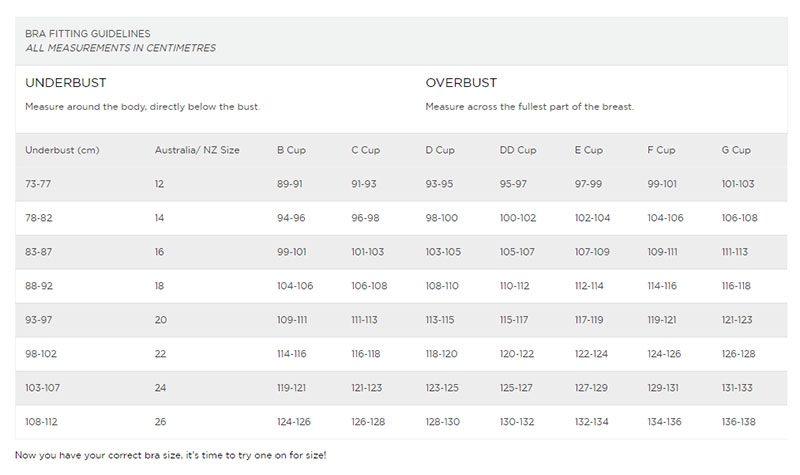
Task: Select the Underbust (cm) column header
Action: (x=61, y=150)
